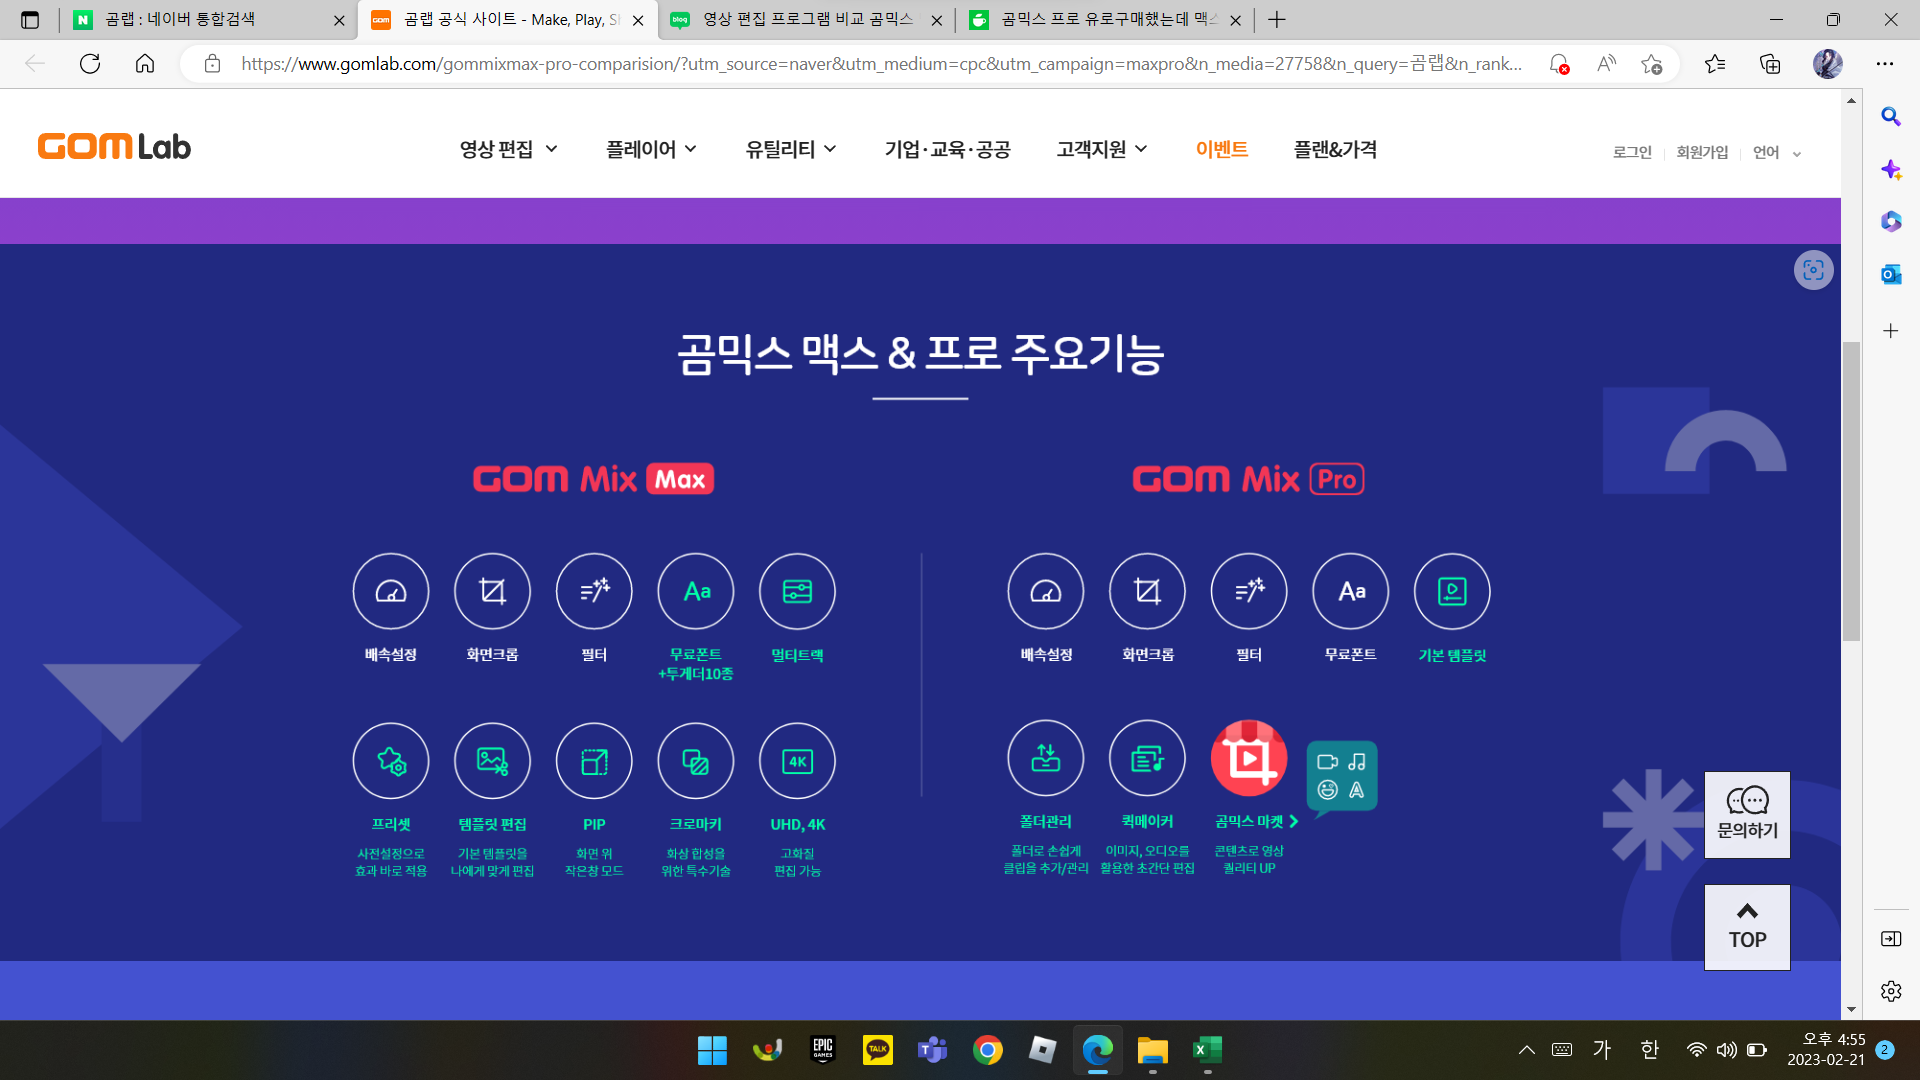This screenshot has height=1080, width=1920.
Task: Switch to the 영상 편집 프로그램 비교 blog tab
Action: 808,19
